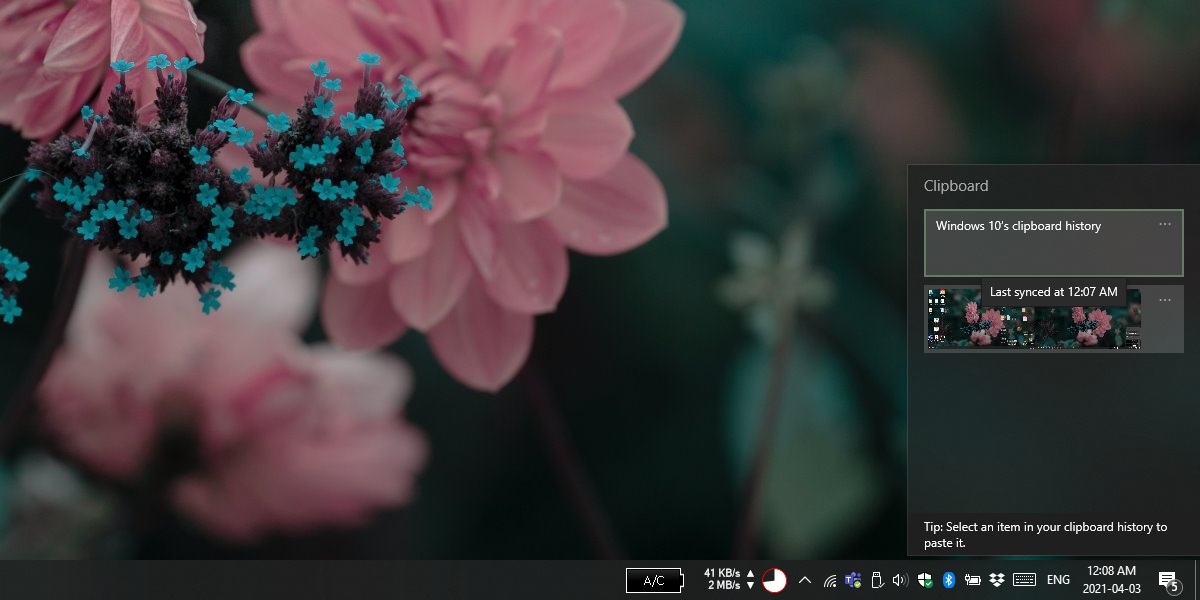1200x600 pixels.
Task: Click the Clipboard panel title
Action: tap(956, 186)
